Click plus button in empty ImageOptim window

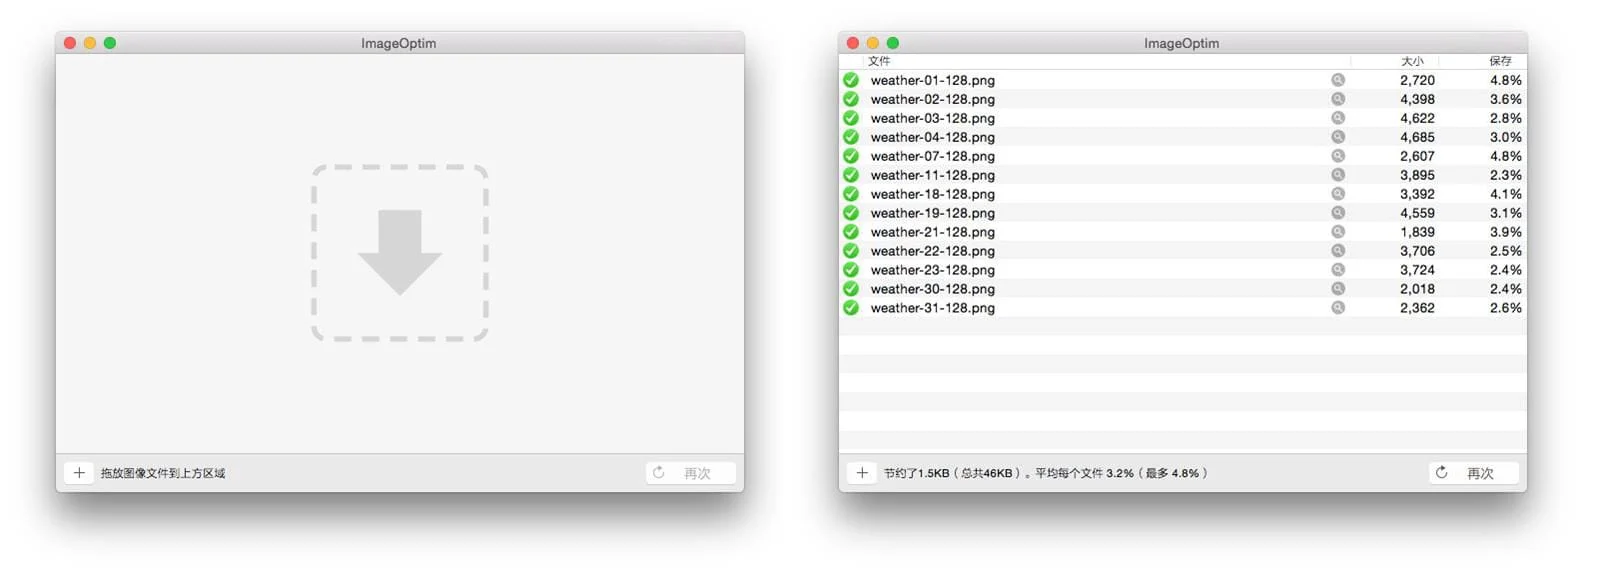pos(79,473)
